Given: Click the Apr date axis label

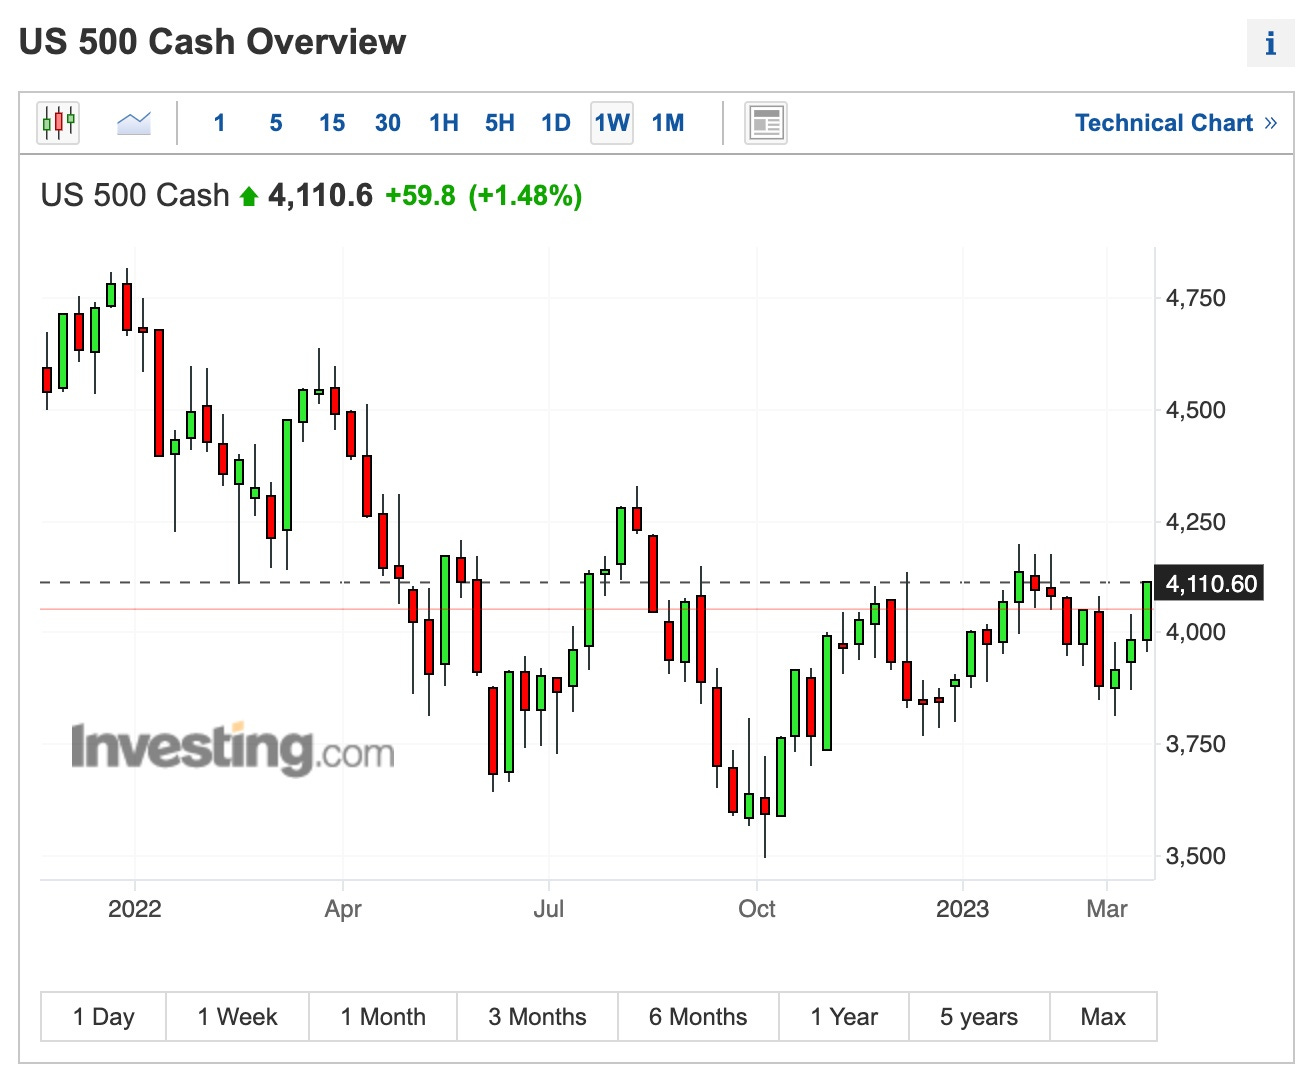Looking at the screenshot, I should click(x=343, y=909).
